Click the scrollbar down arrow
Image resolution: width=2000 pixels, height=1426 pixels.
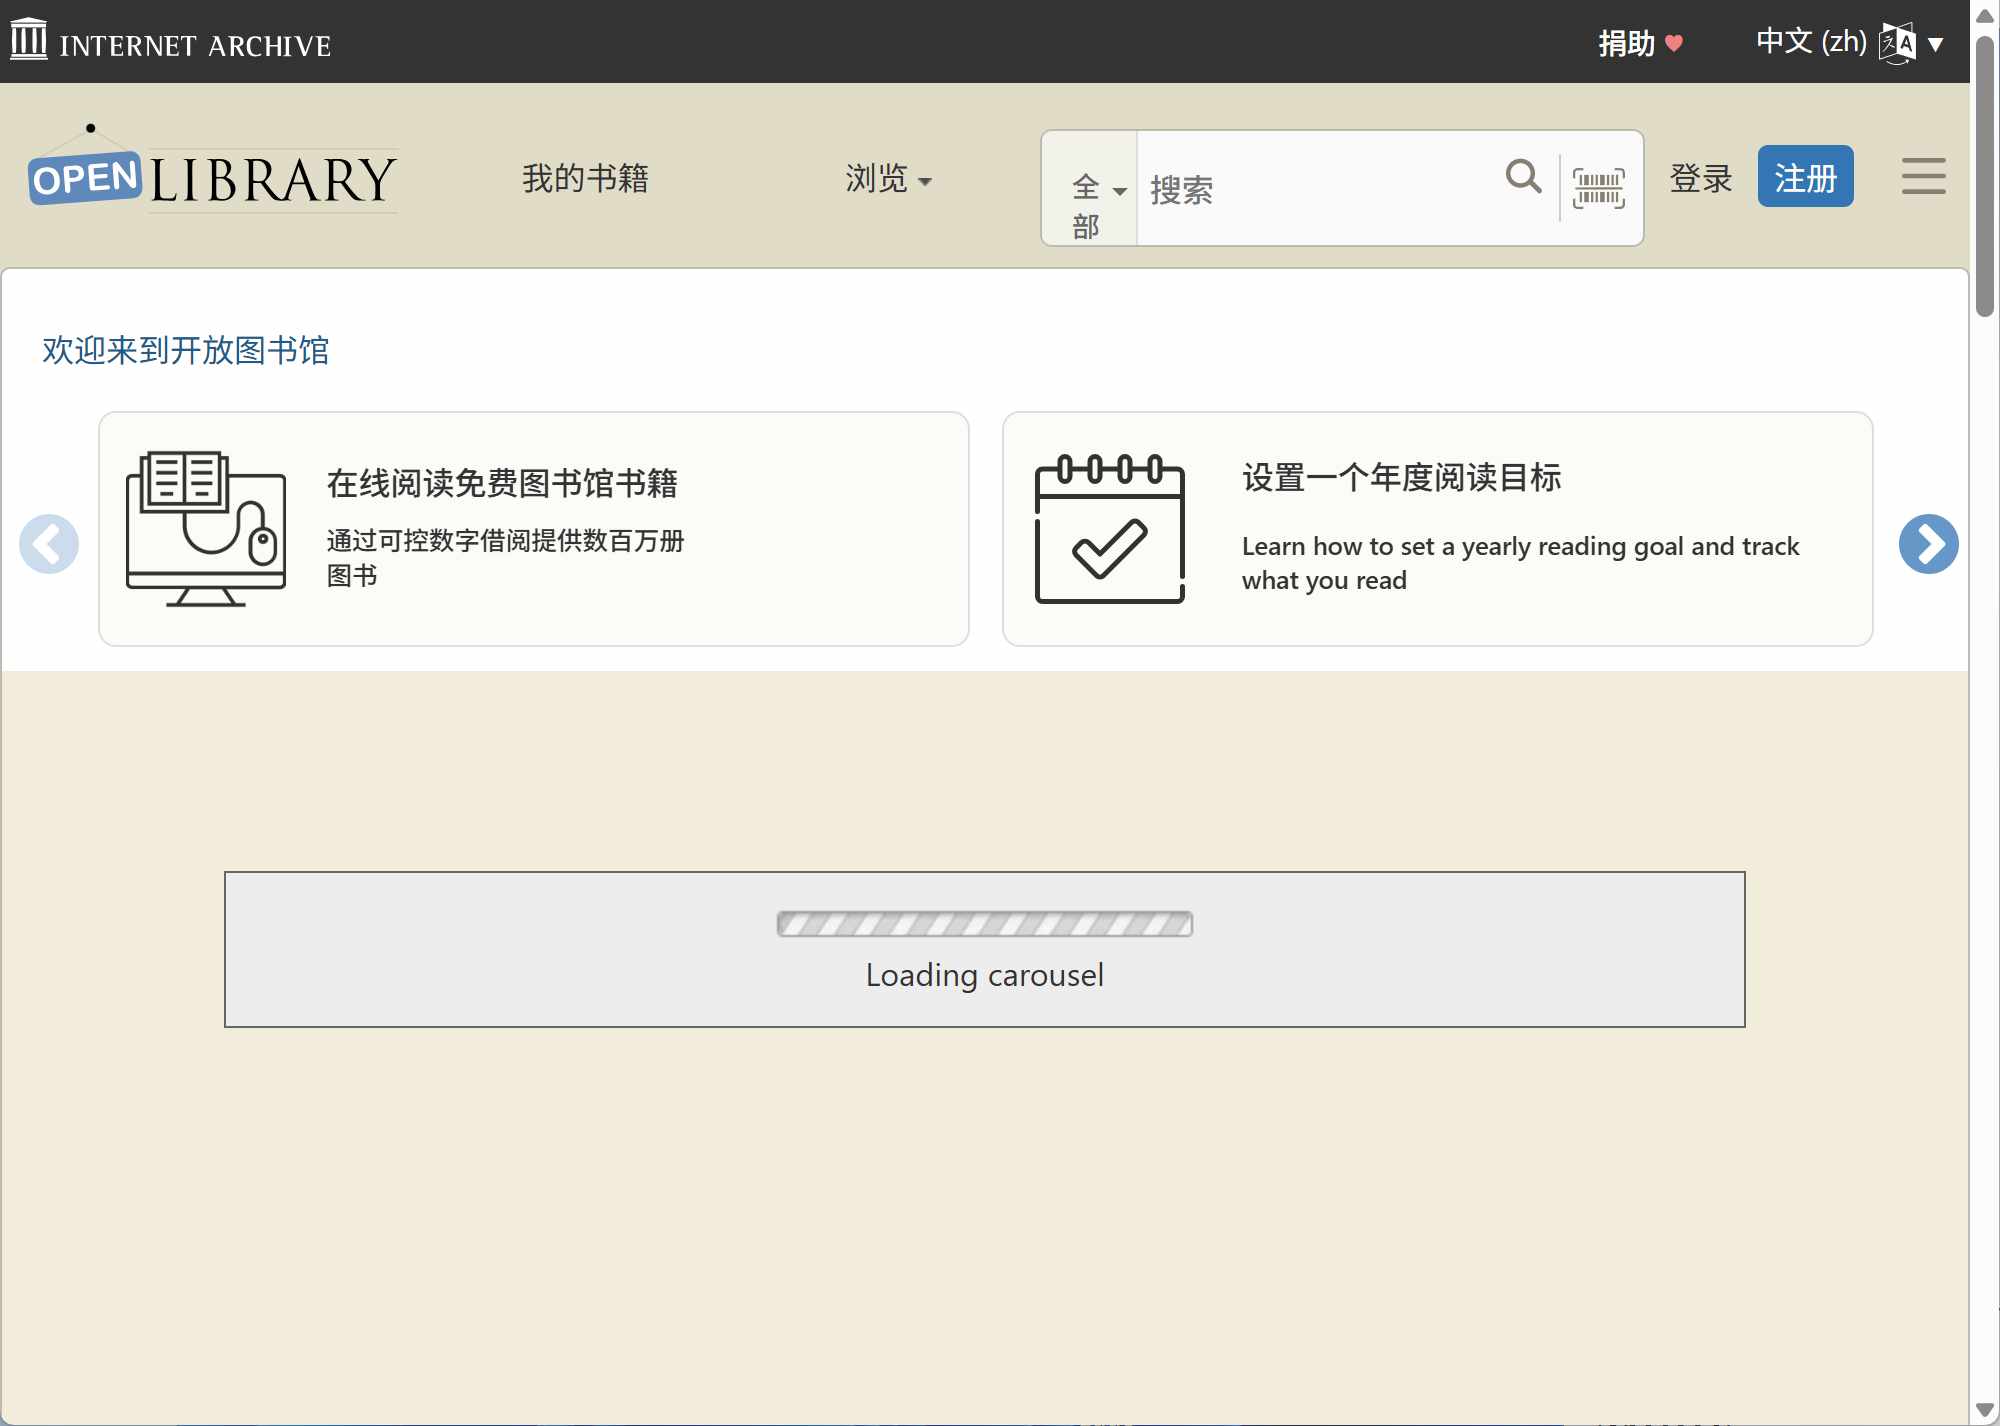tap(1985, 1411)
